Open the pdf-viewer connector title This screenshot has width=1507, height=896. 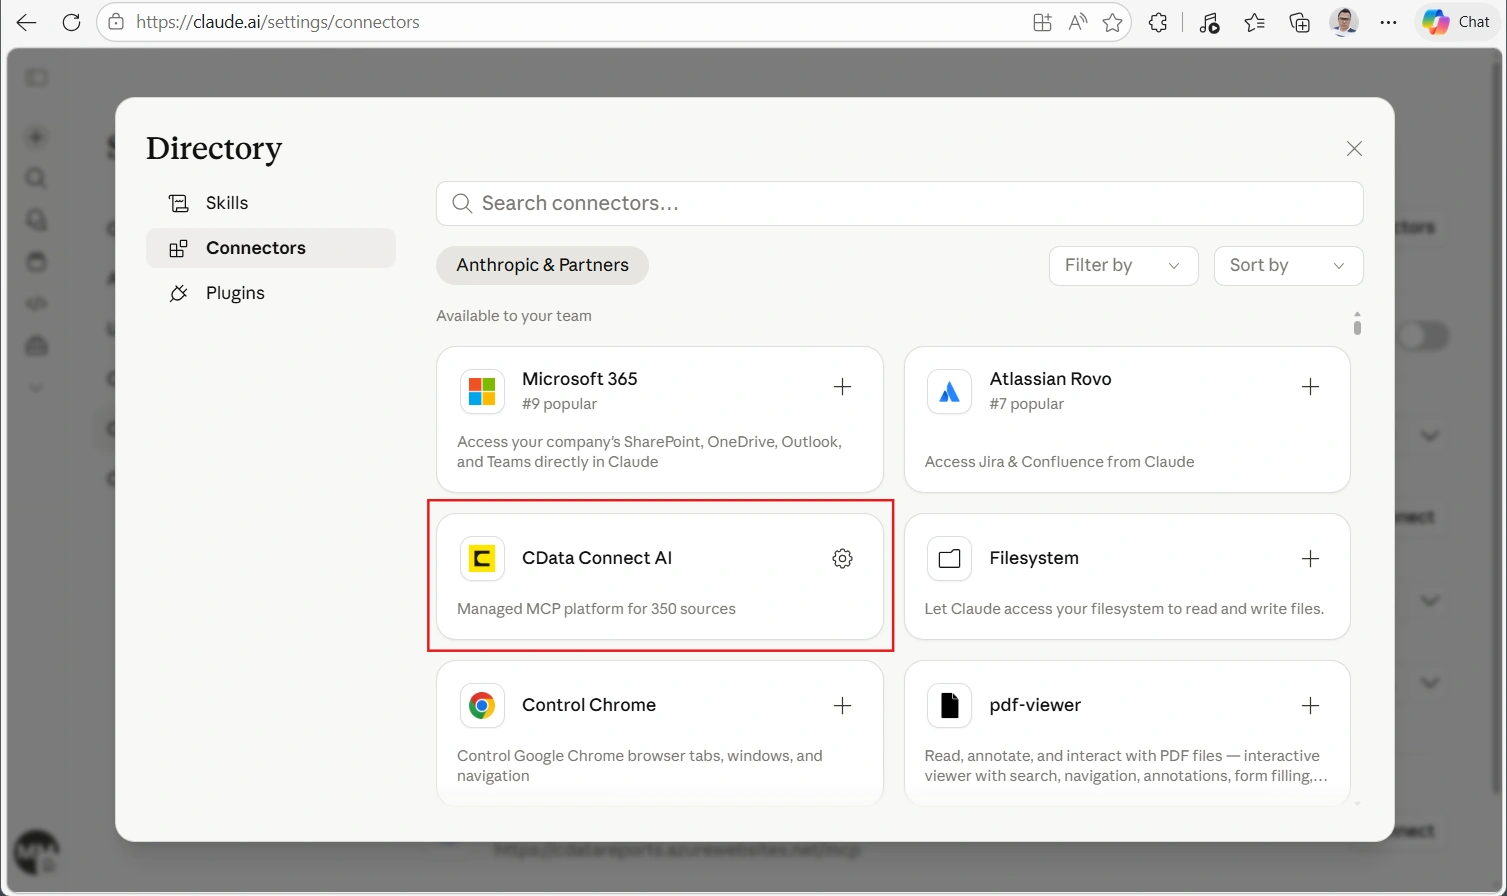1035,705
